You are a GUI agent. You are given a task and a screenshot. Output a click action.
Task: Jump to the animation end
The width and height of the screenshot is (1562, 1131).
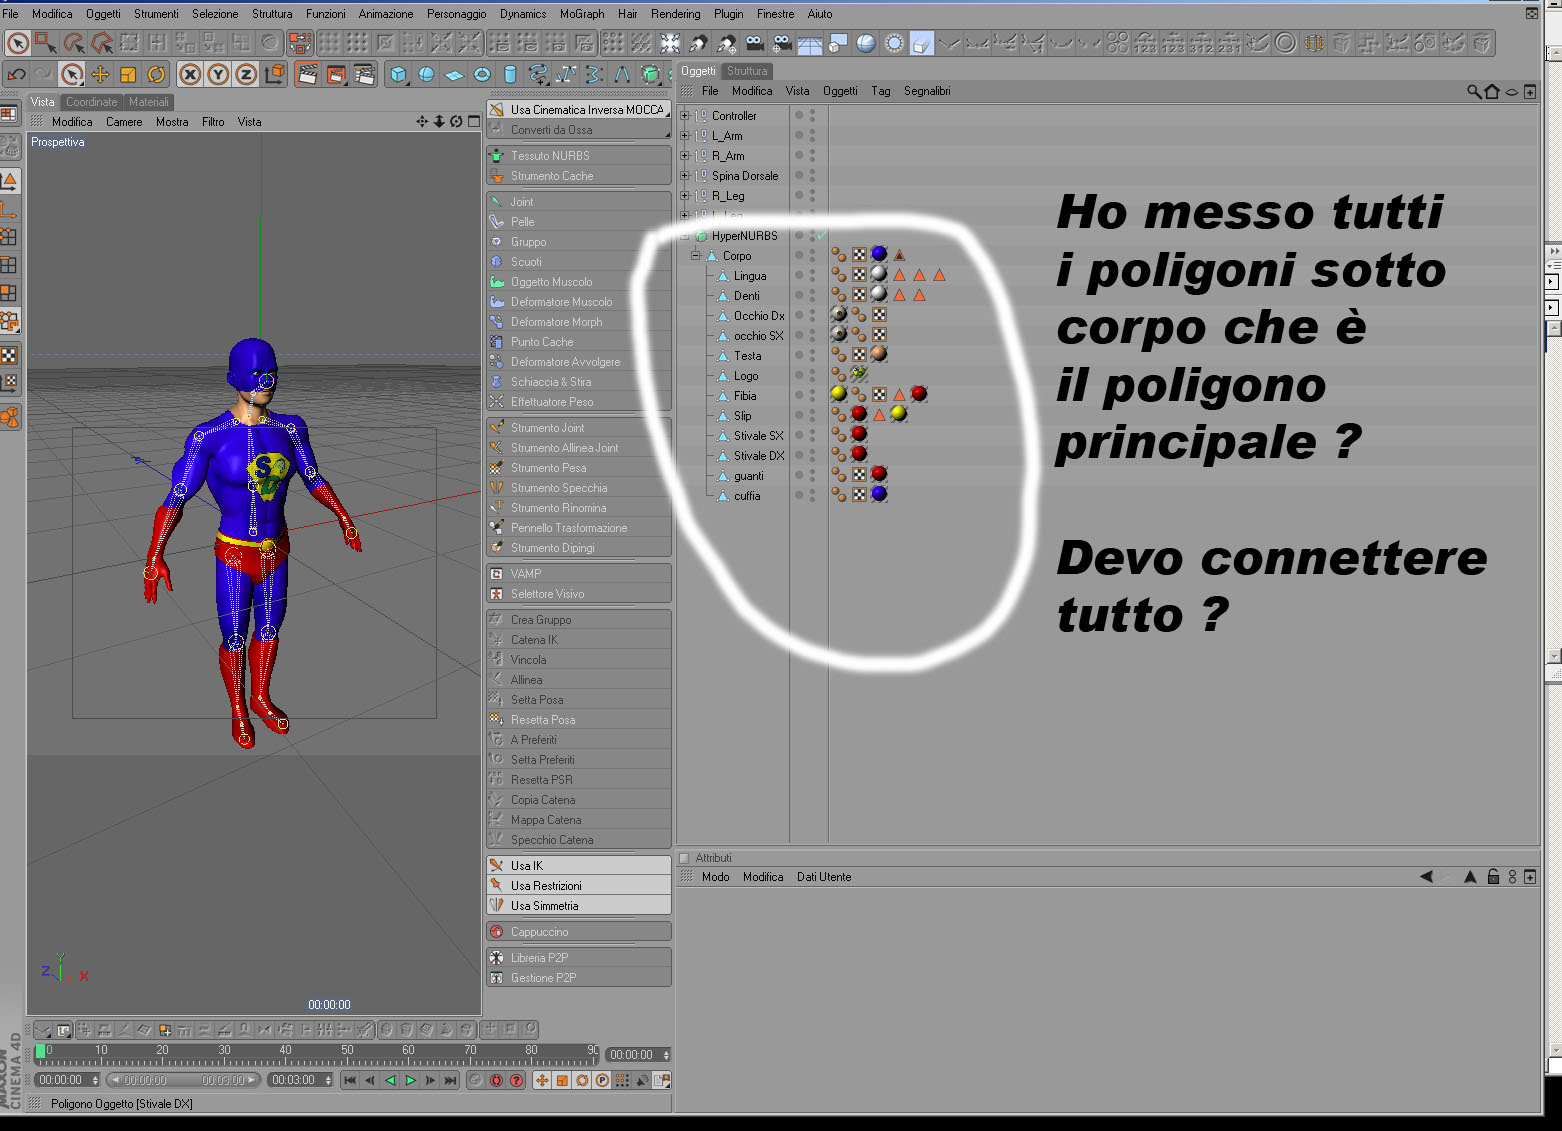450,1080
